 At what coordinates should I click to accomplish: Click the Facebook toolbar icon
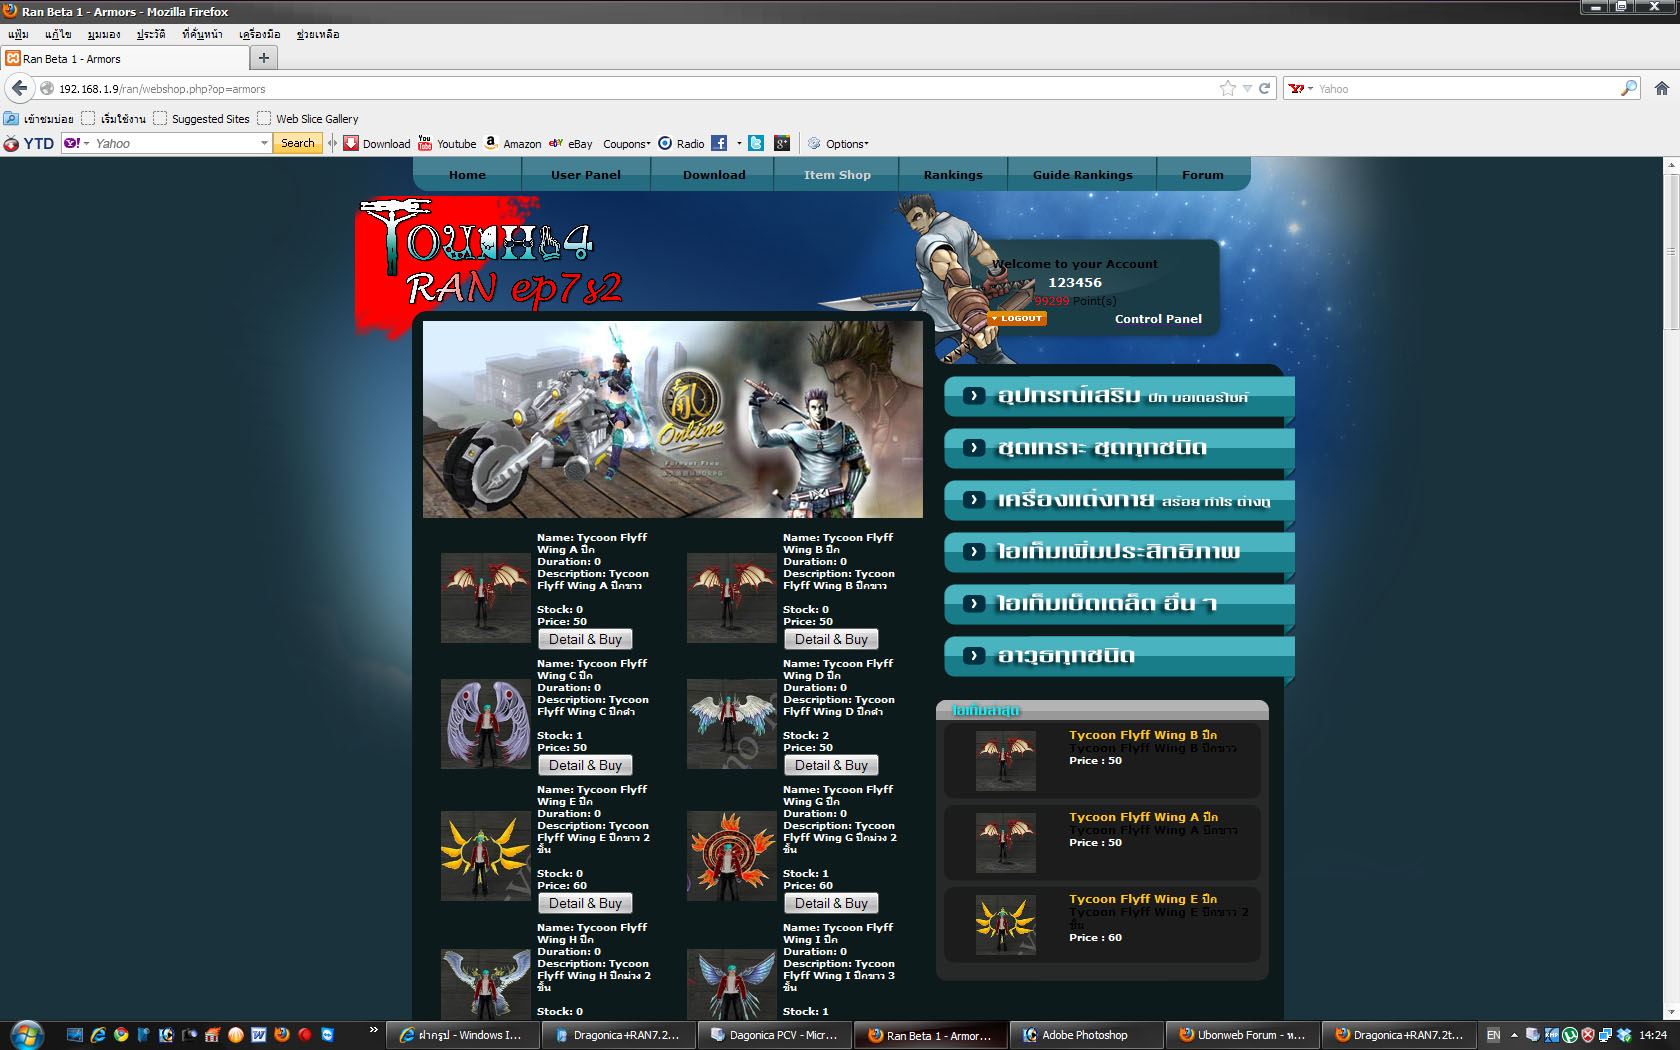[719, 144]
